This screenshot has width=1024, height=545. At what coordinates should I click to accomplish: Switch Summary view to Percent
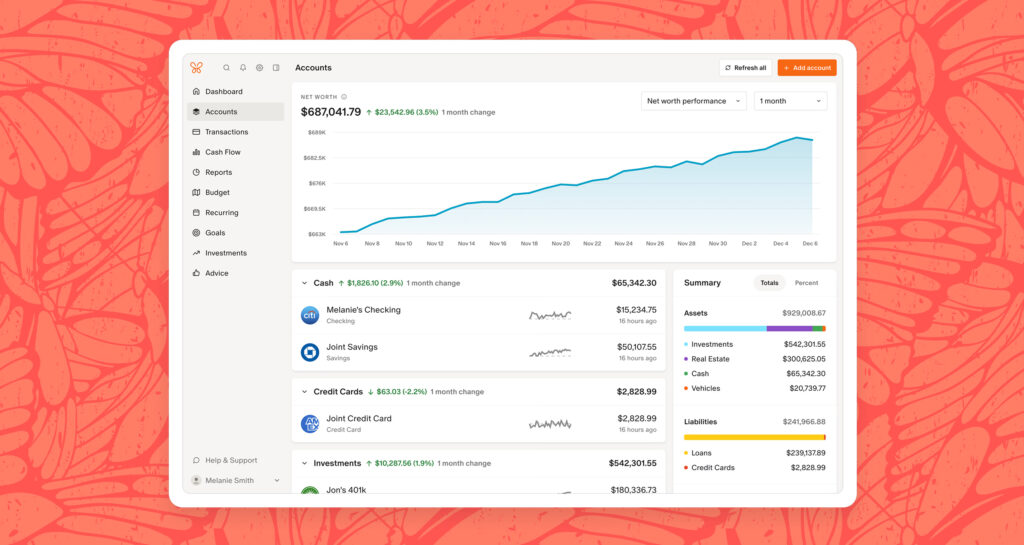tap(806, 283)
